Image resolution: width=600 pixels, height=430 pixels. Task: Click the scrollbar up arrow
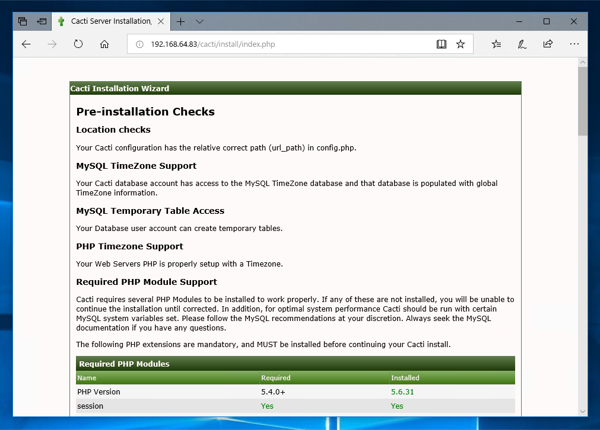[x=582, y=62]
